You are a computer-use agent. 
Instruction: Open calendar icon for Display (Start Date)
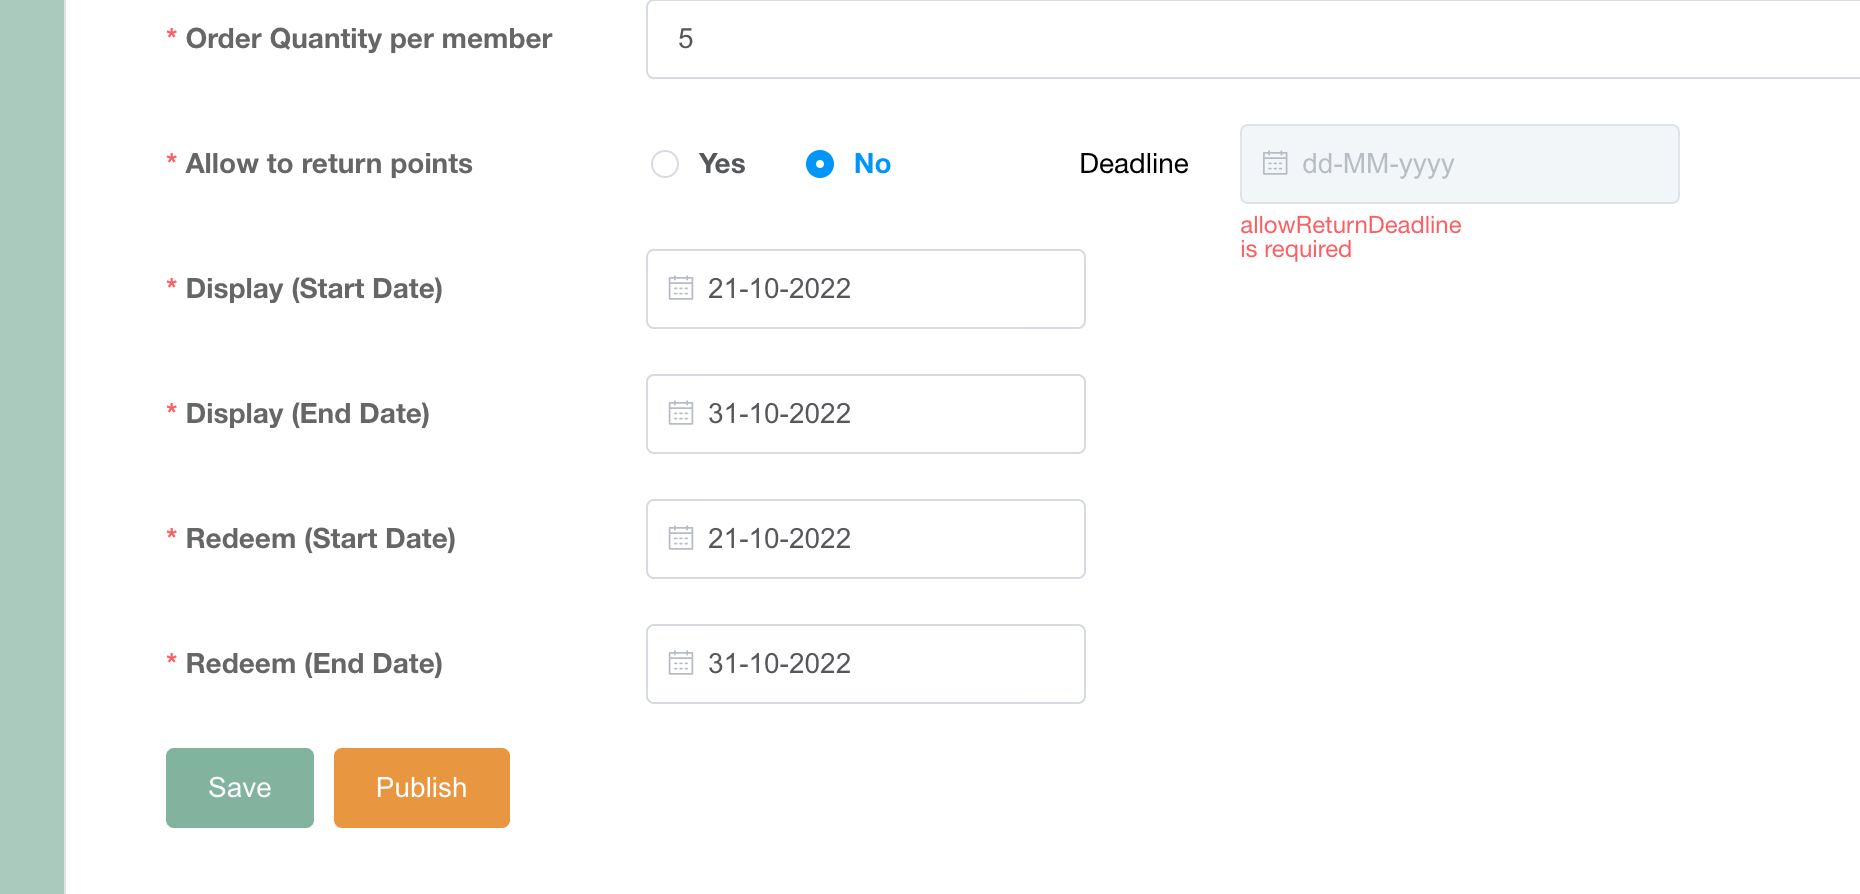point(681,289)
